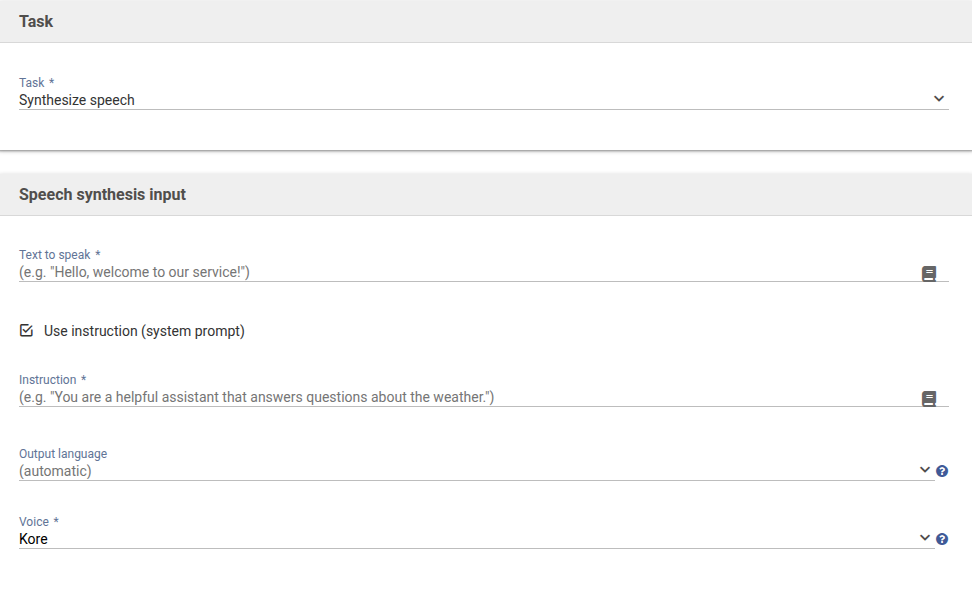Image resolution: width=972 pixels, height=589 pixels.
Task: Click the "Use instruction (system prompt)" label text
Action: click(x=144, y=331)
